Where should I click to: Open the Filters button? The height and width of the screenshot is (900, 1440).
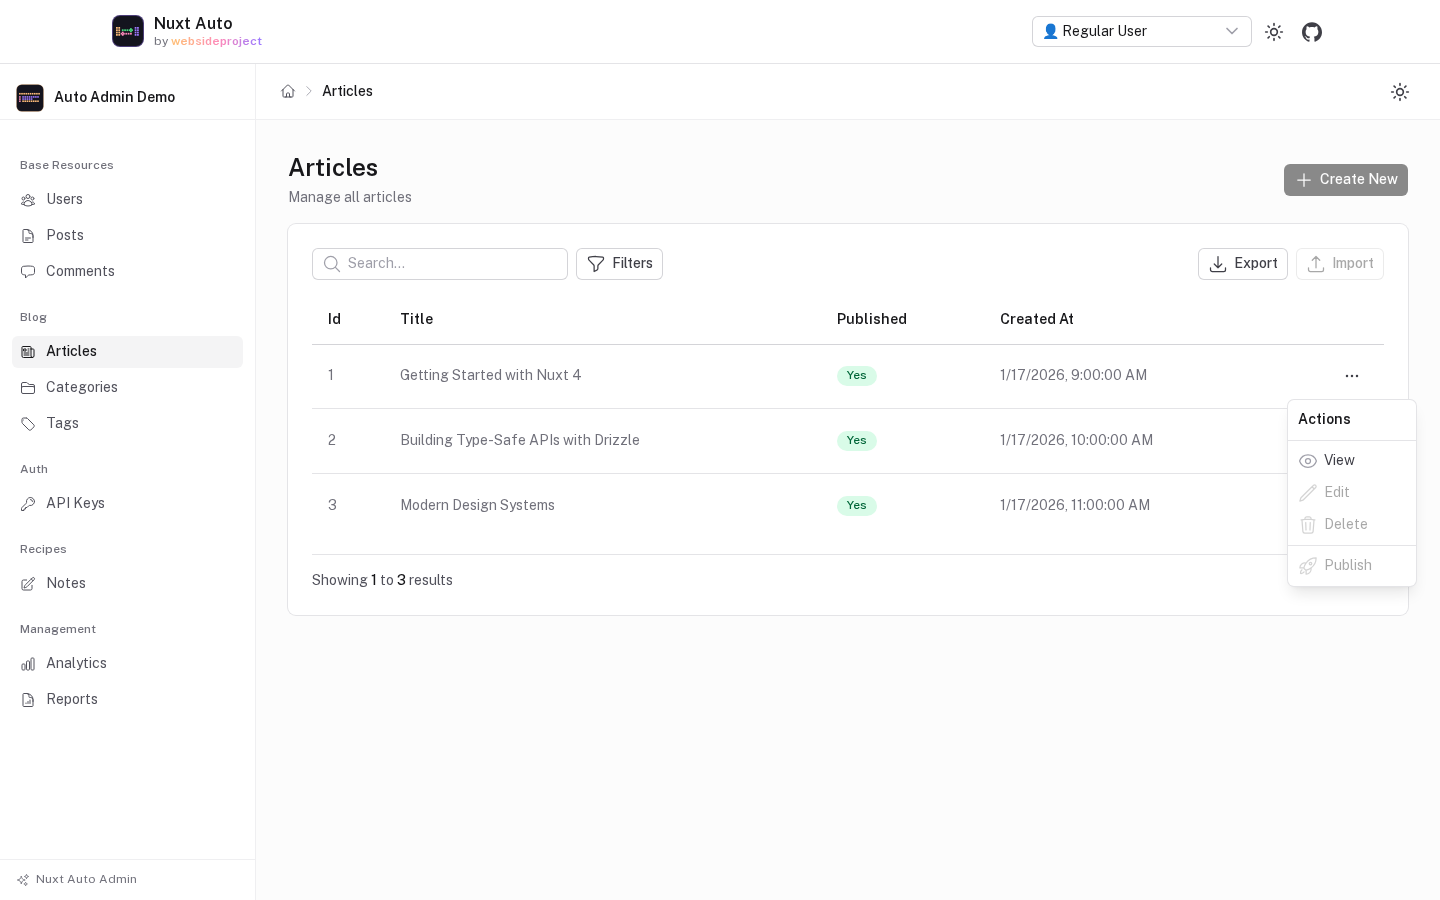(619, 264)
